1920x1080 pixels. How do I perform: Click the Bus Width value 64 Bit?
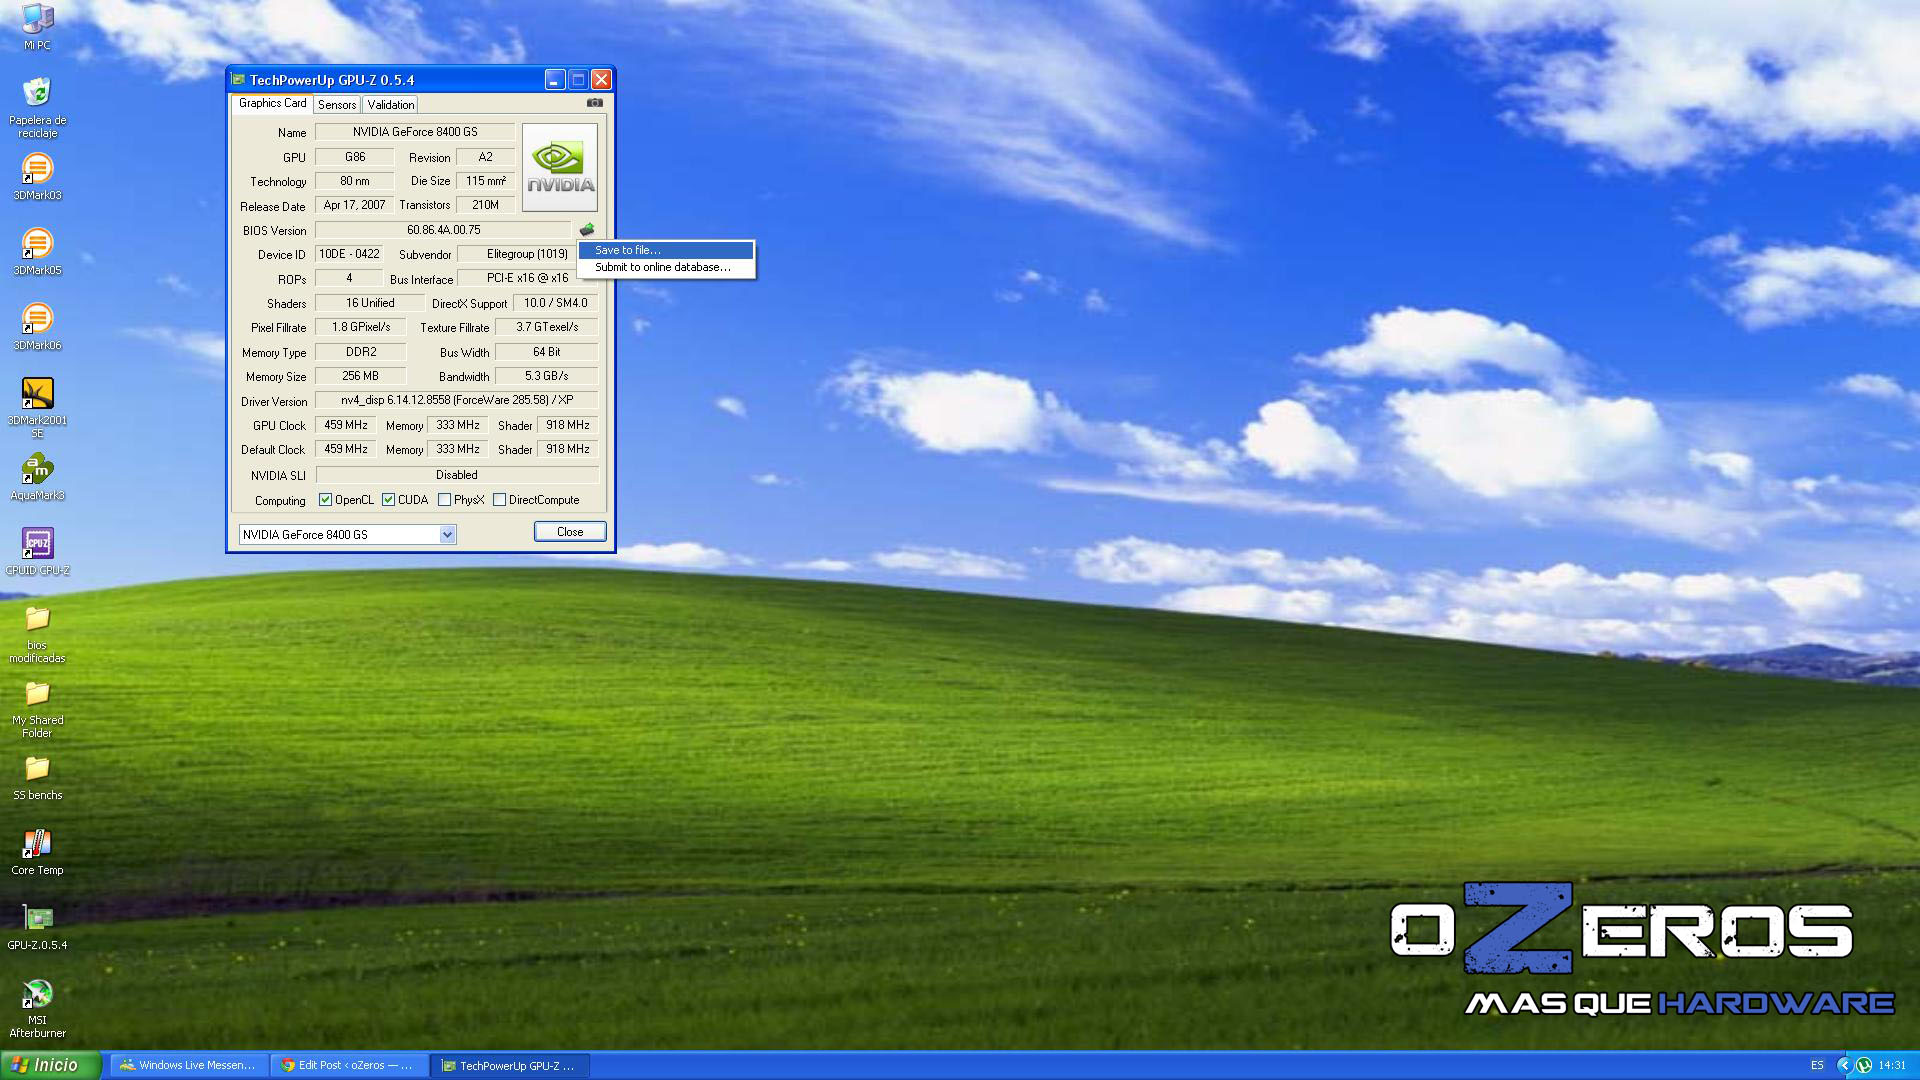click(547, 352)
